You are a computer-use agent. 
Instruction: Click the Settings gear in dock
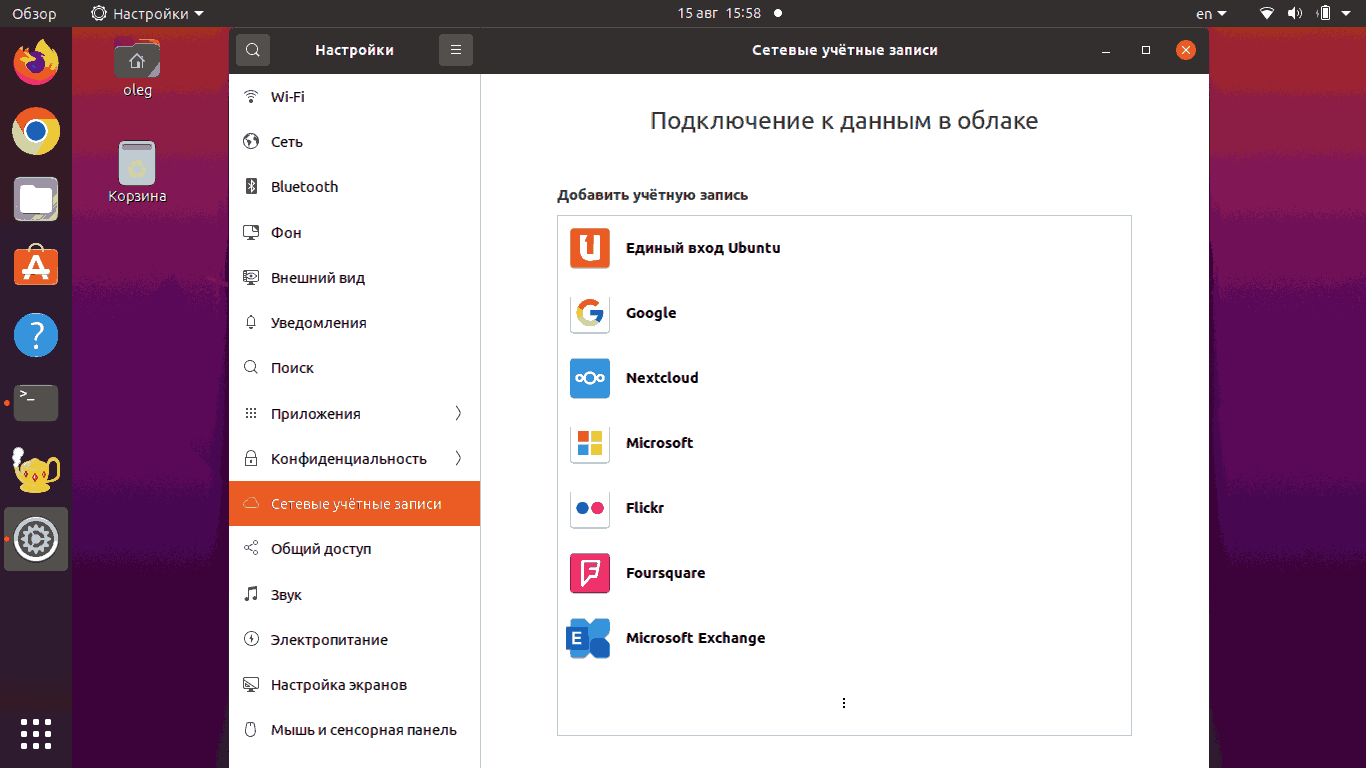tap(36, 539)
